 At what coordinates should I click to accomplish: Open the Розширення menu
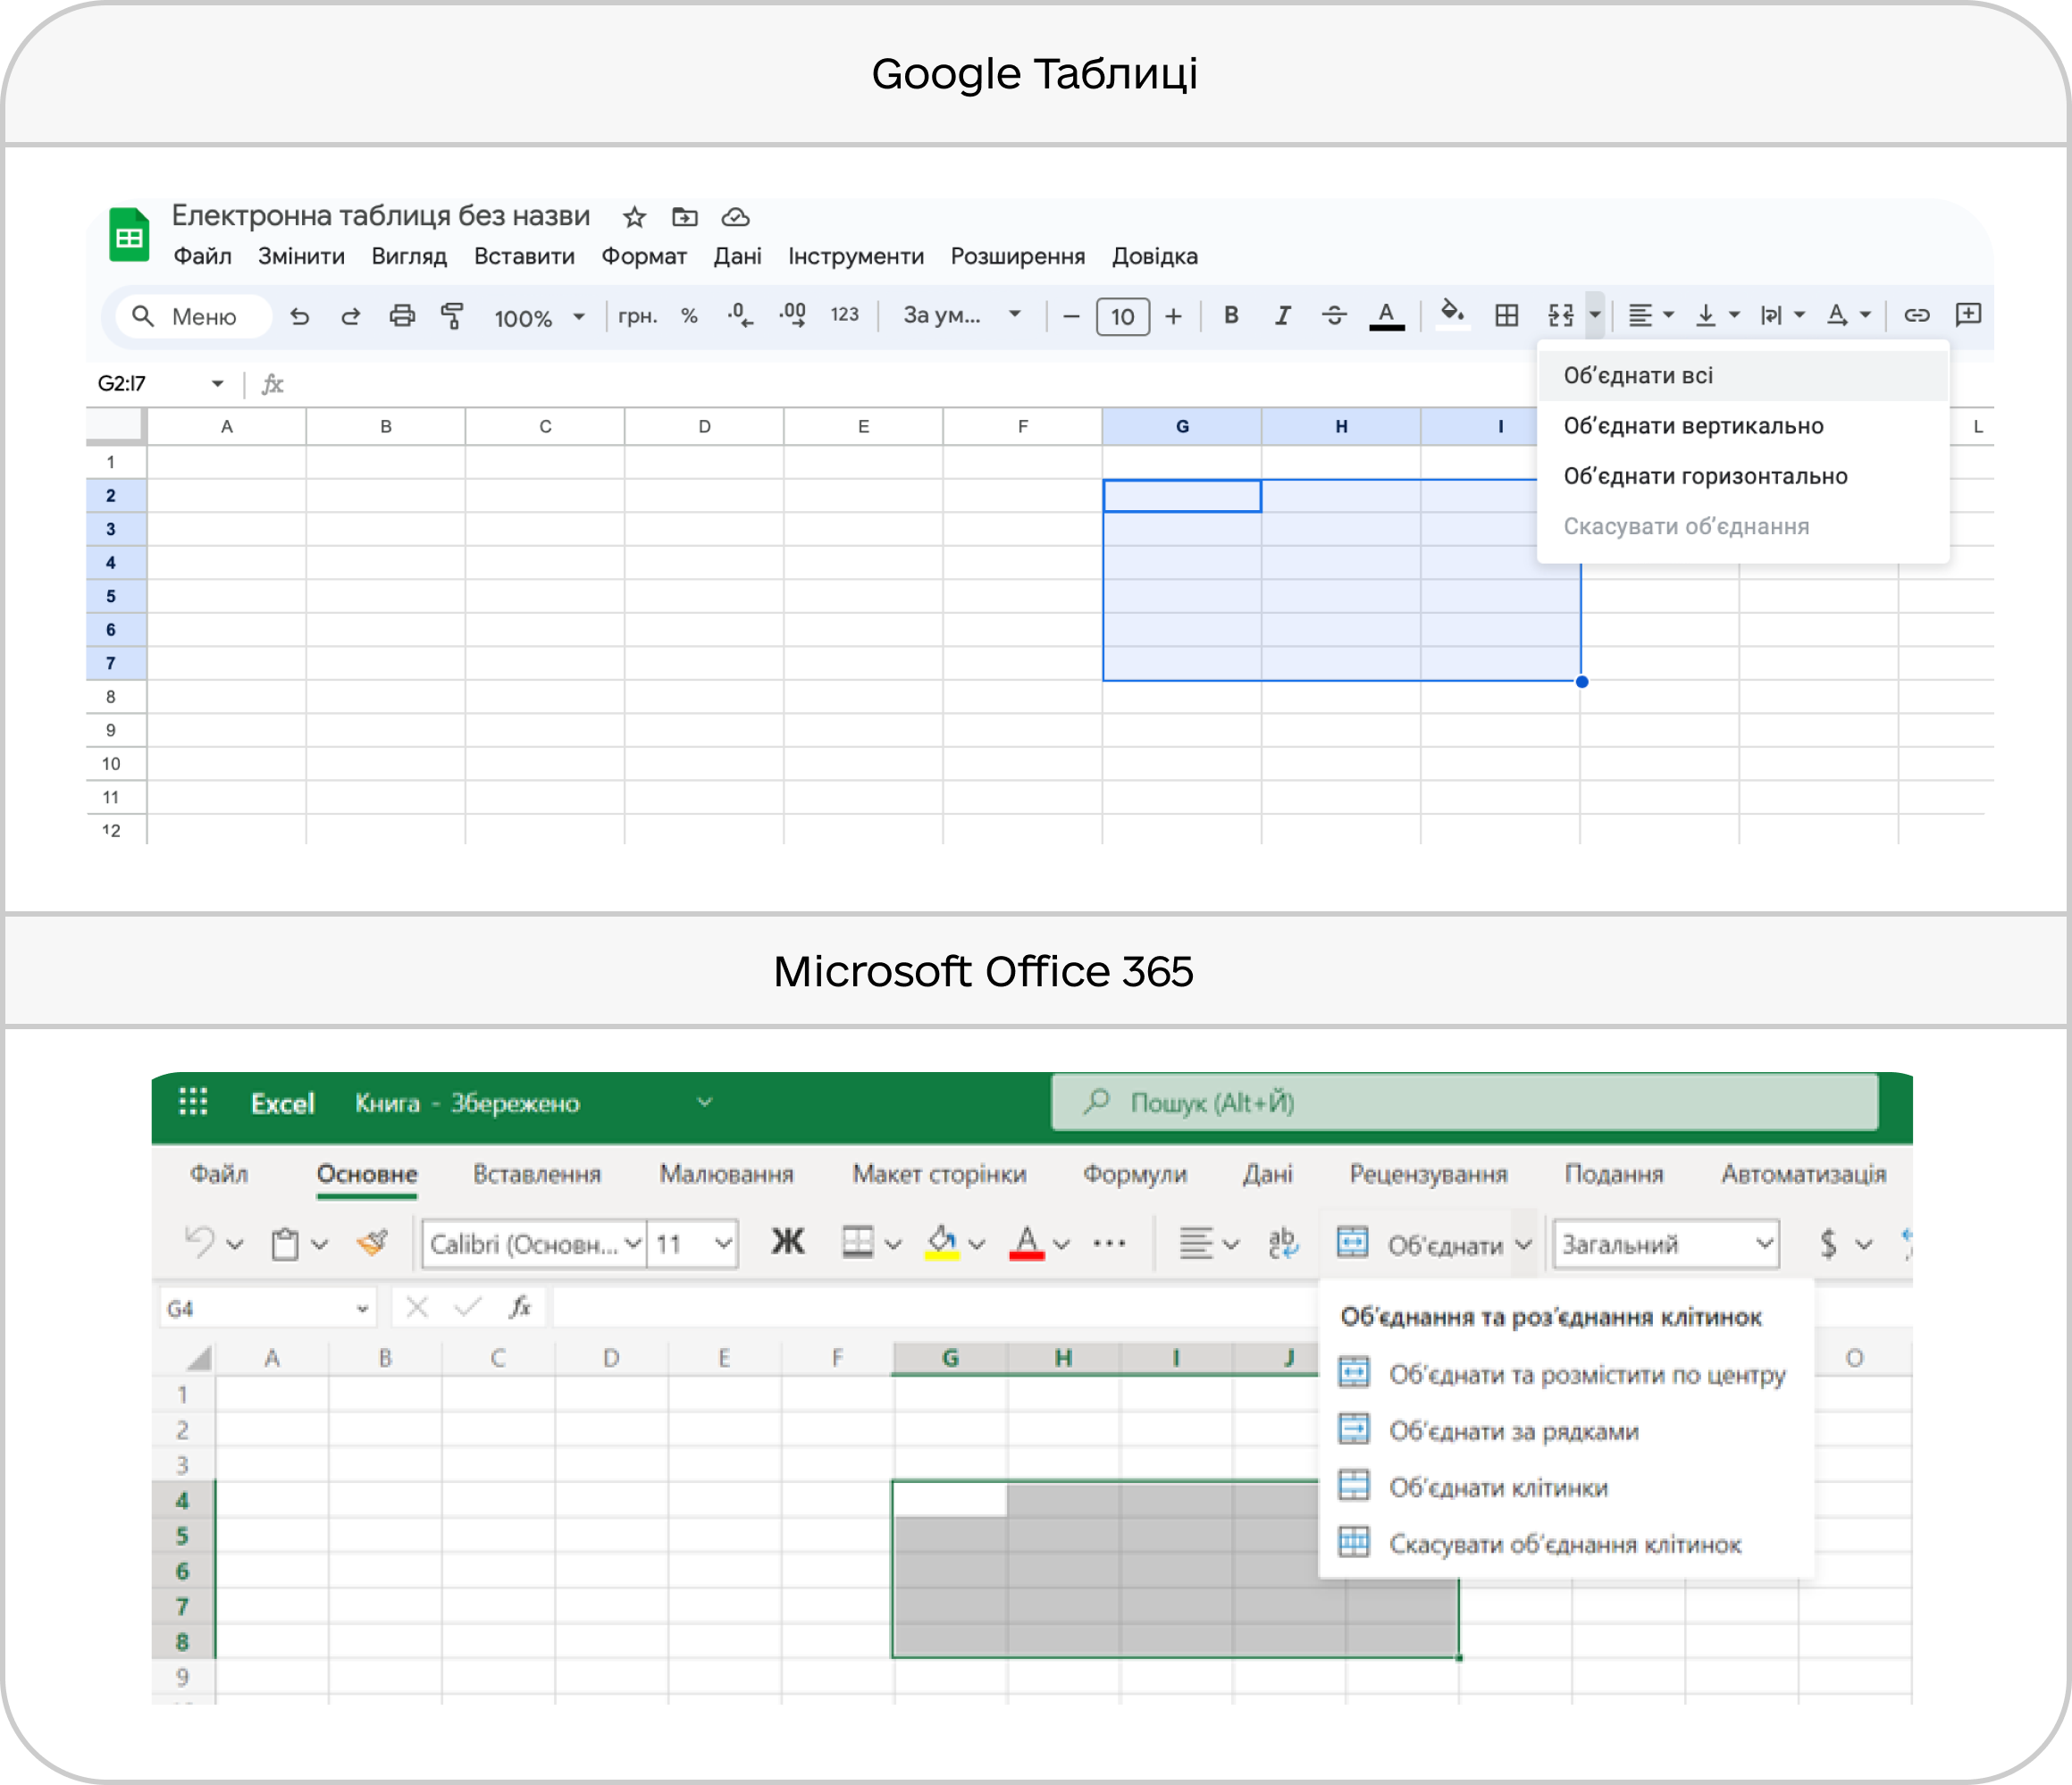(x=1017, y=257)
